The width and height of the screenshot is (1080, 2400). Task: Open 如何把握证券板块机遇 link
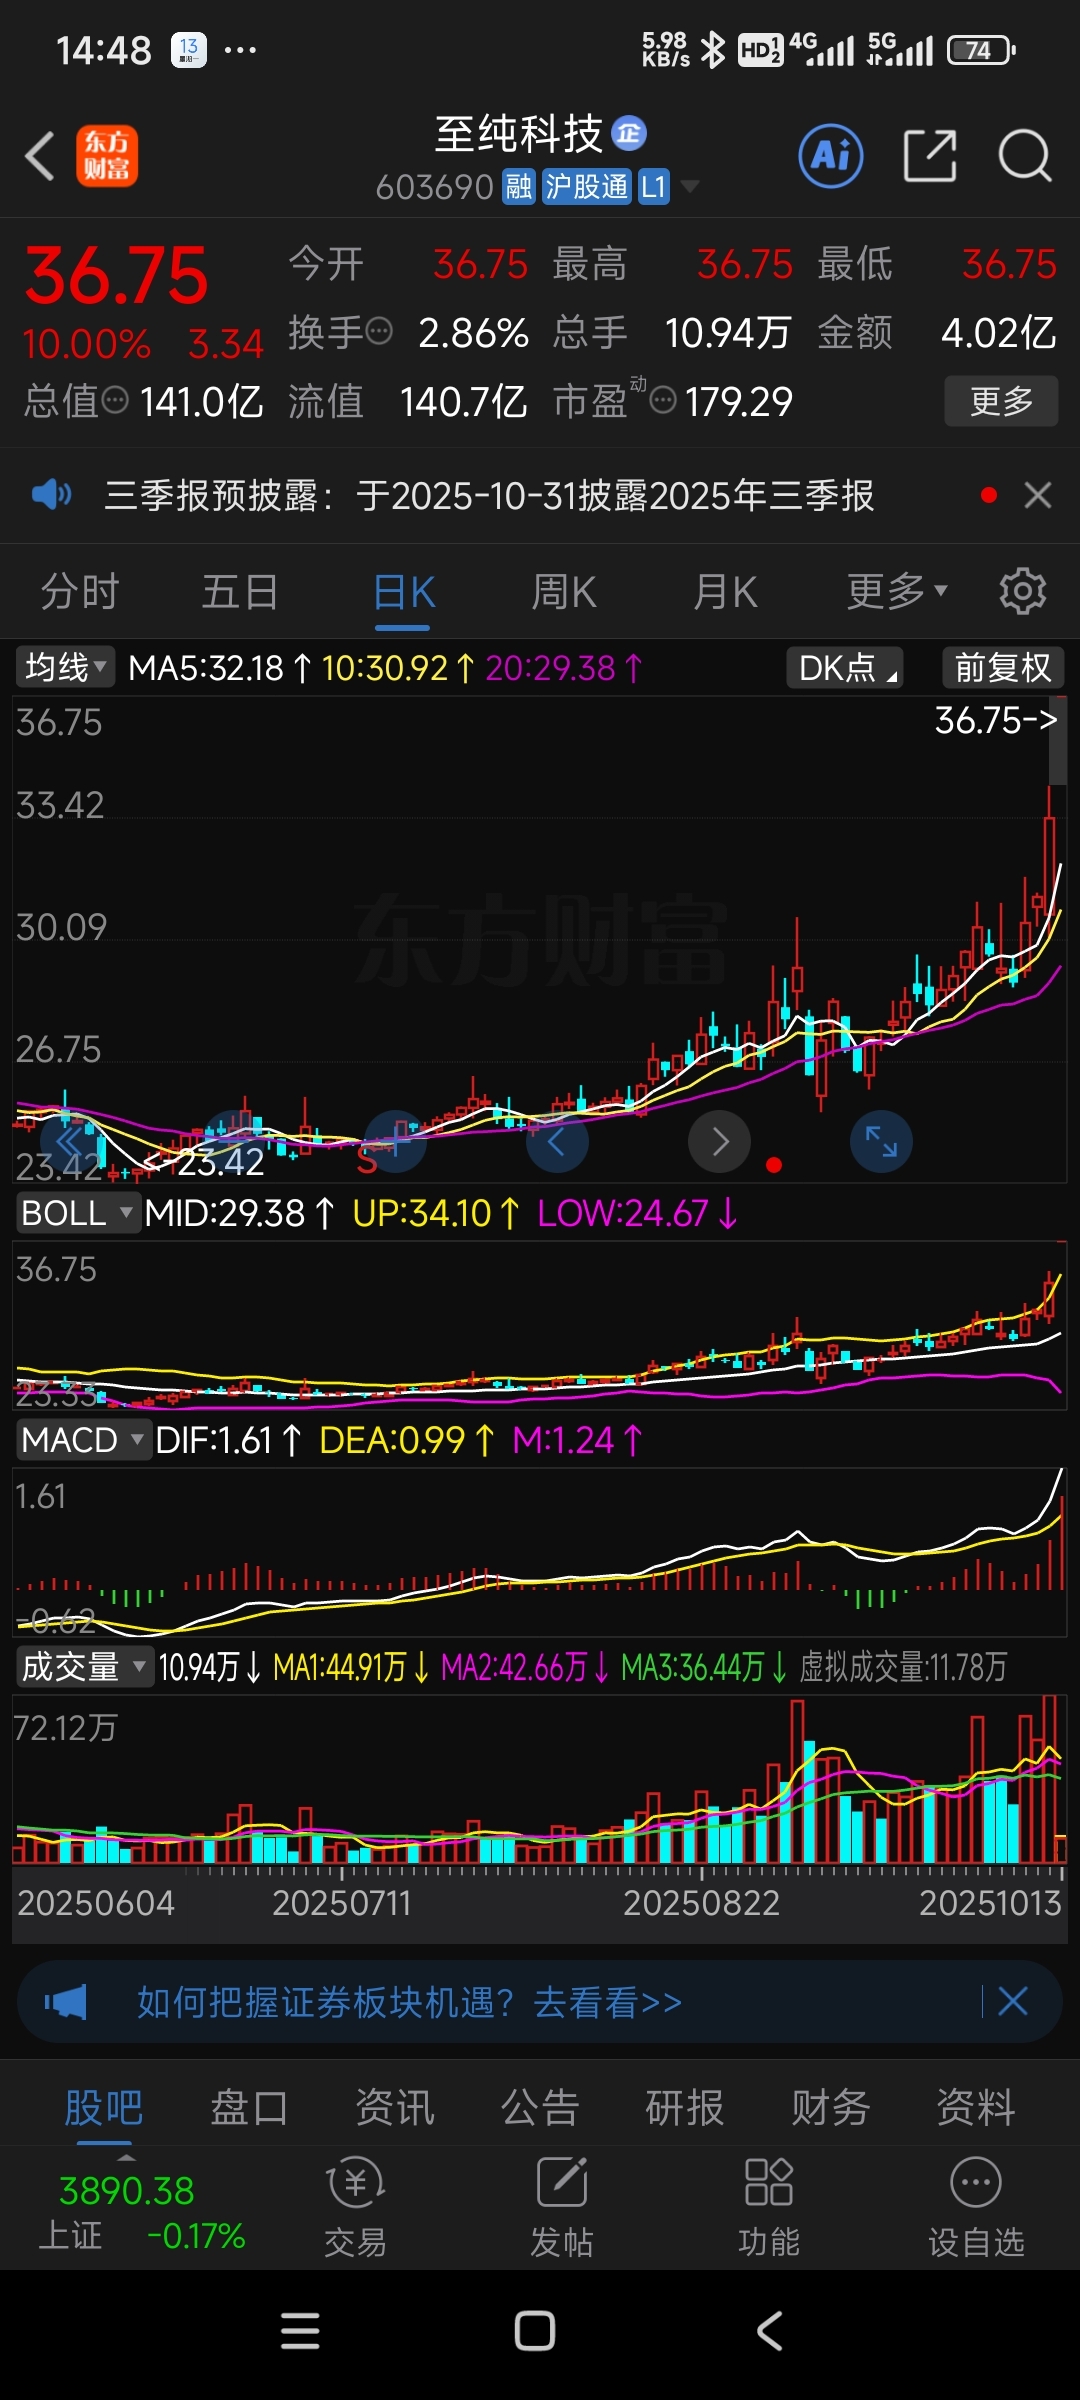[410, 2002]
